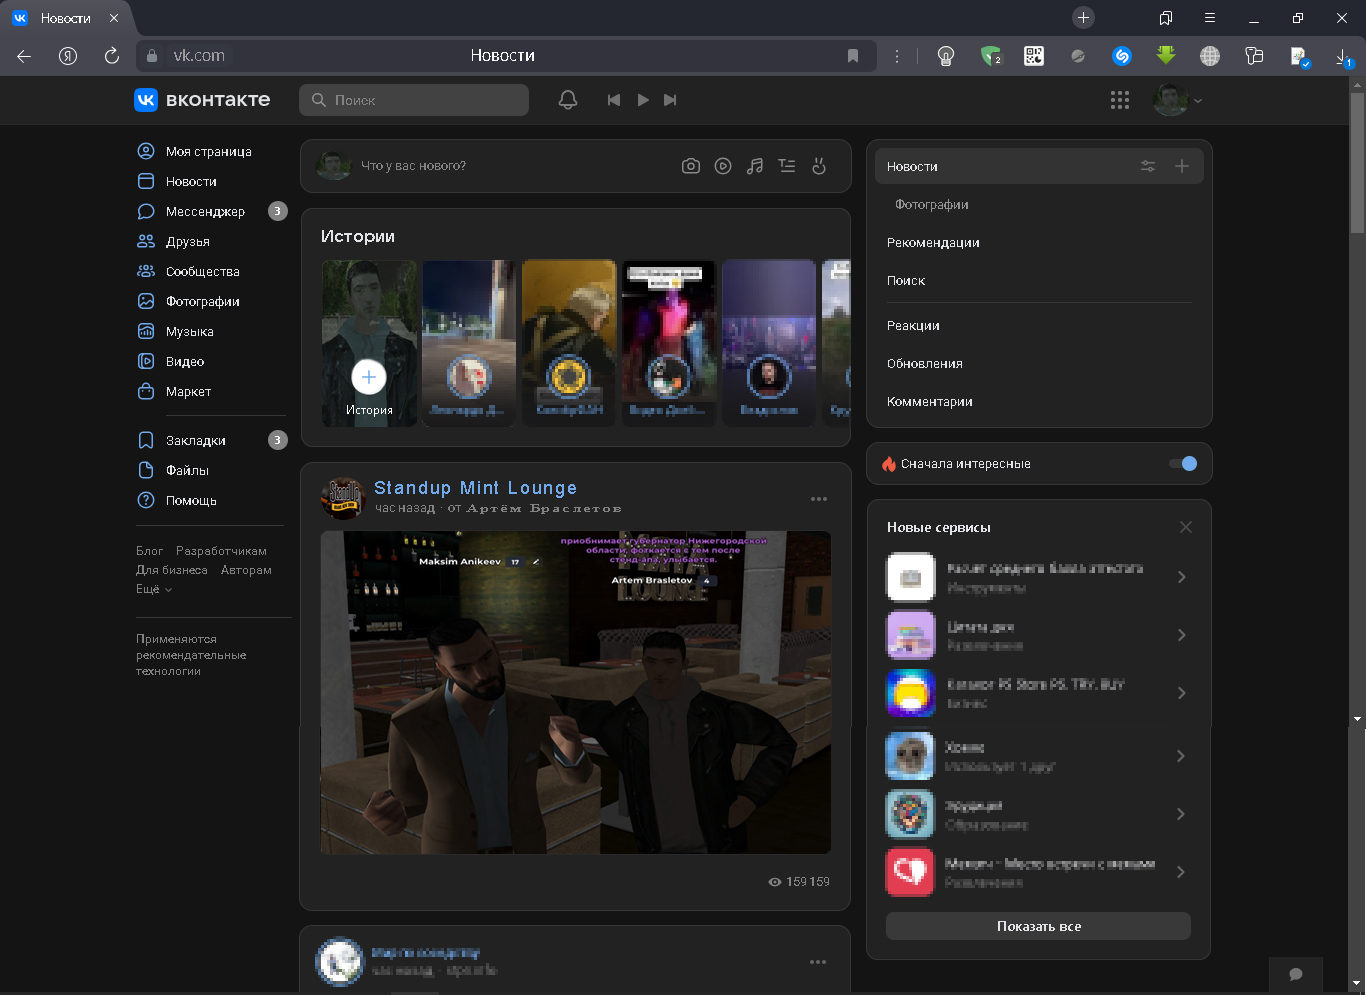Expand the PS Store service chevron

pyautogui.click(x=1181, y=693)
